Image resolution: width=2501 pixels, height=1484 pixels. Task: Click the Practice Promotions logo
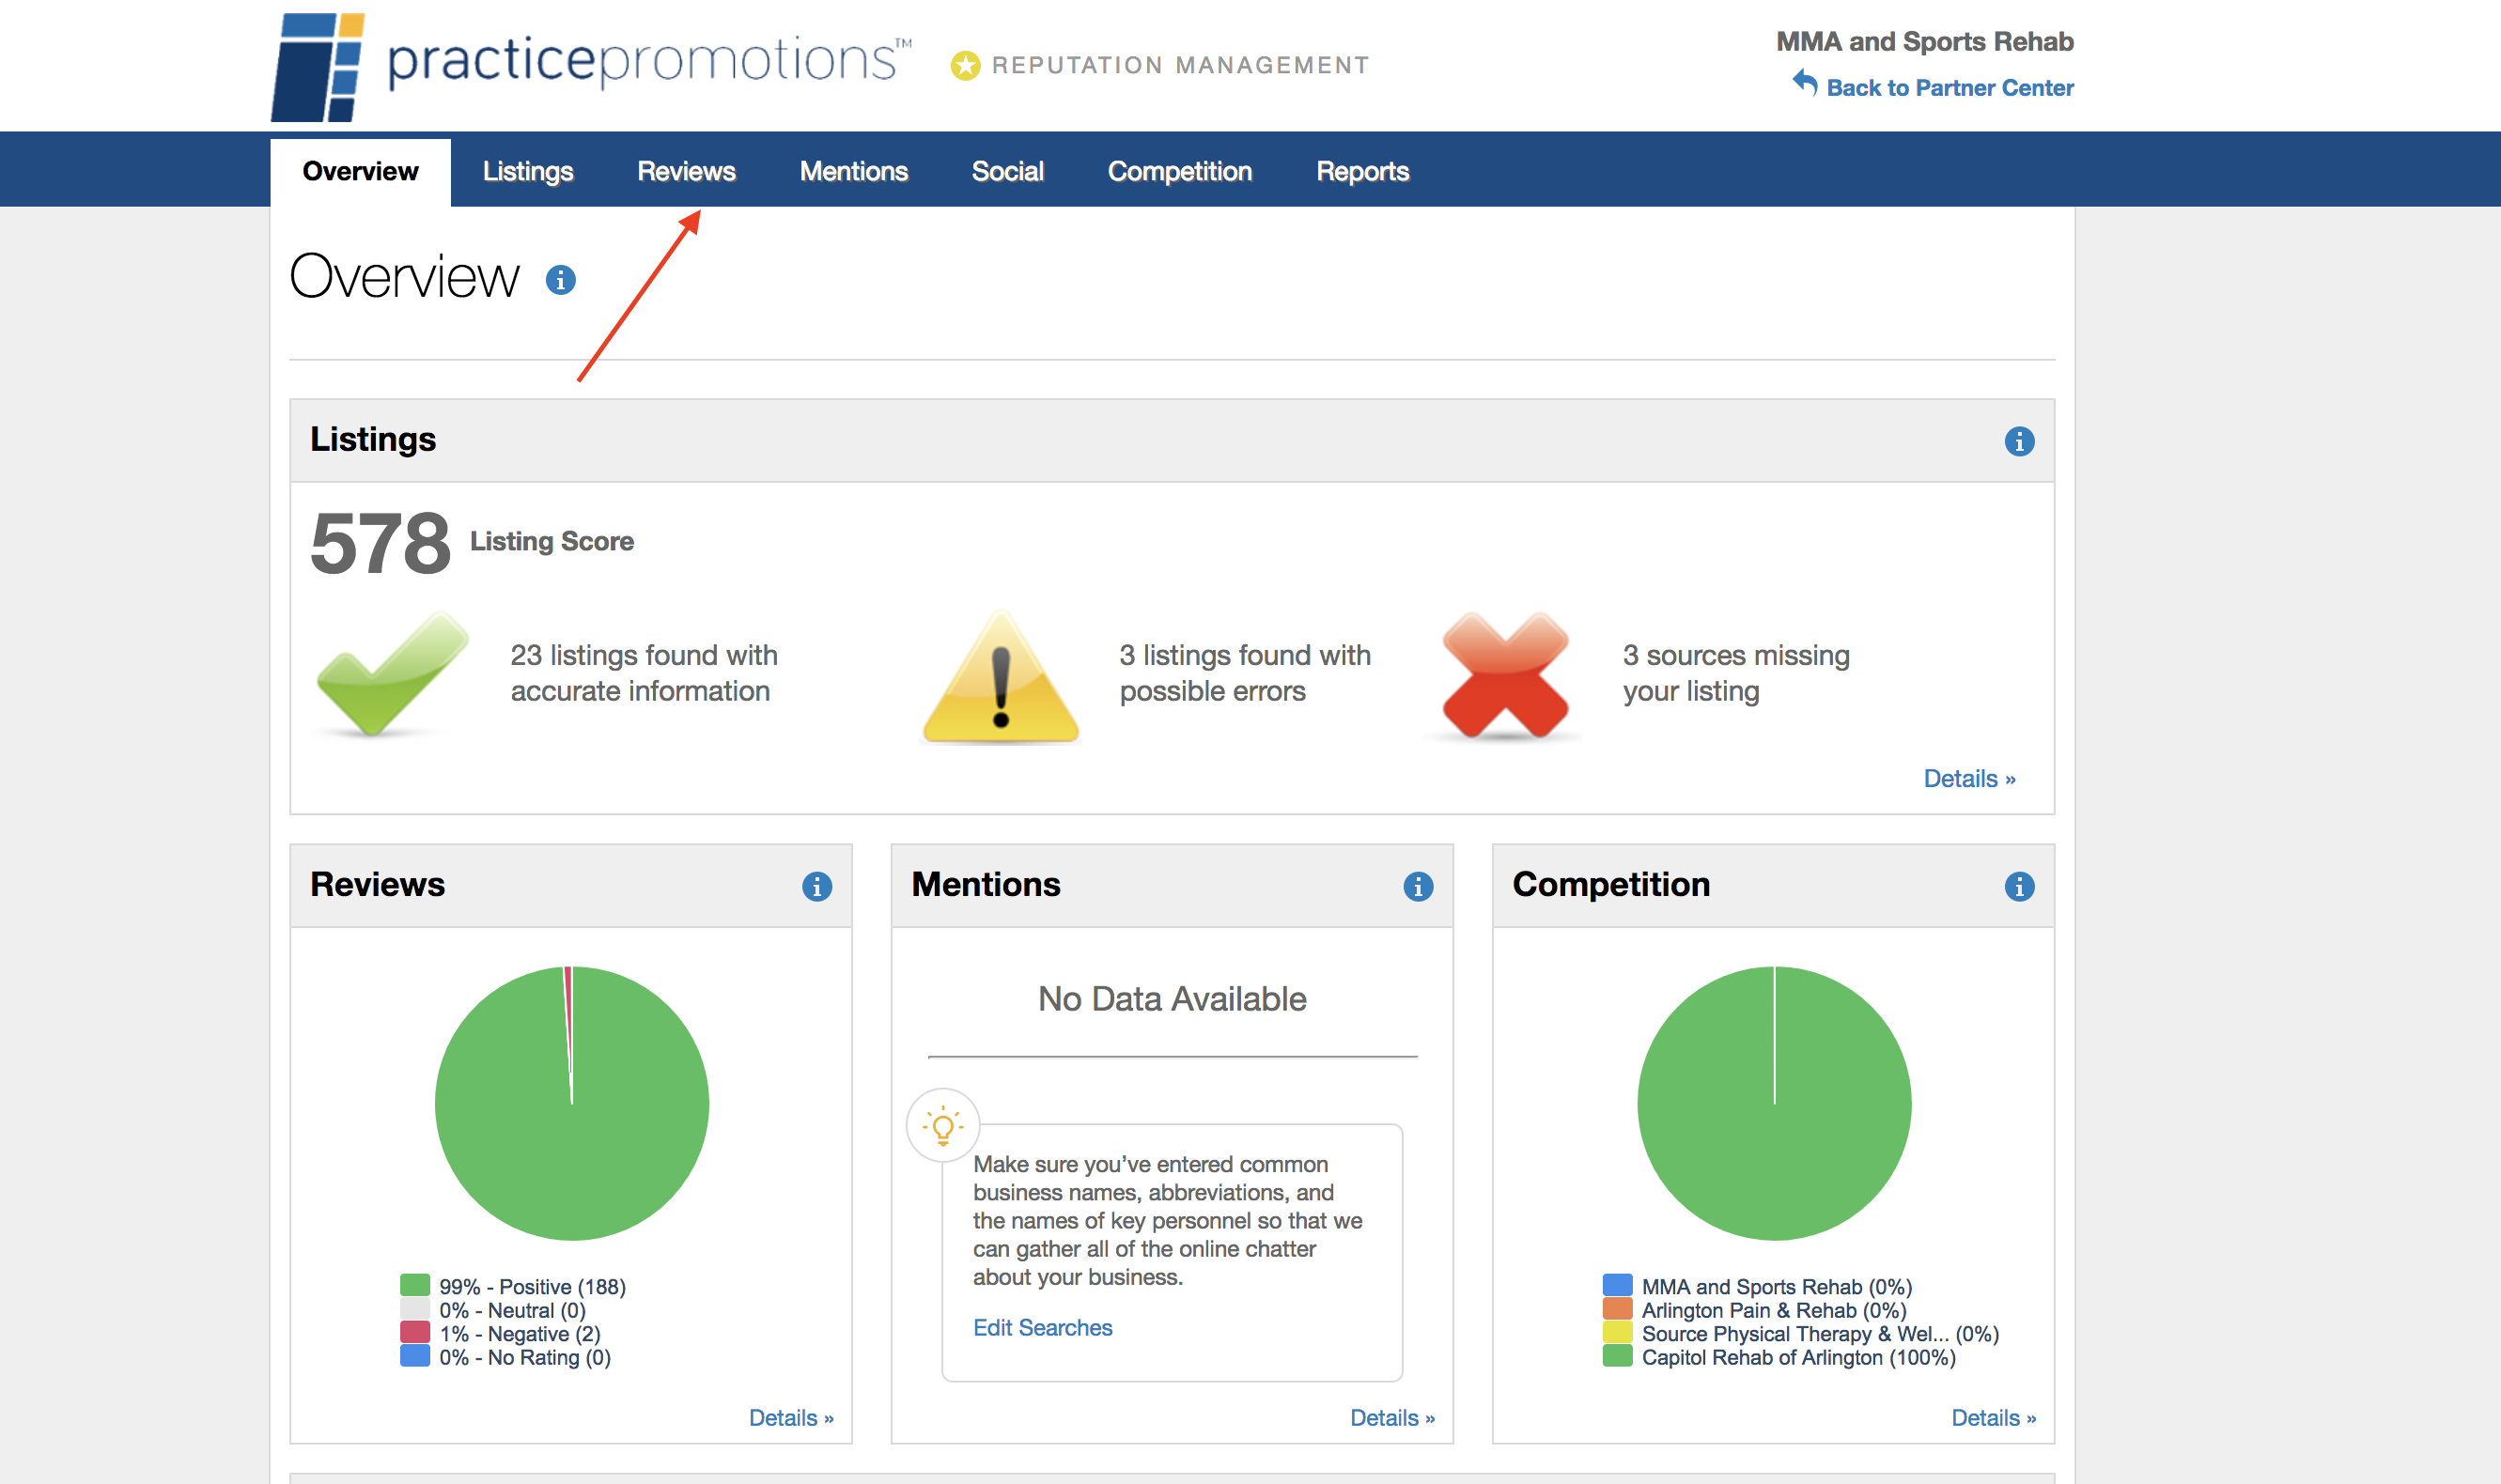click(591, 66)
